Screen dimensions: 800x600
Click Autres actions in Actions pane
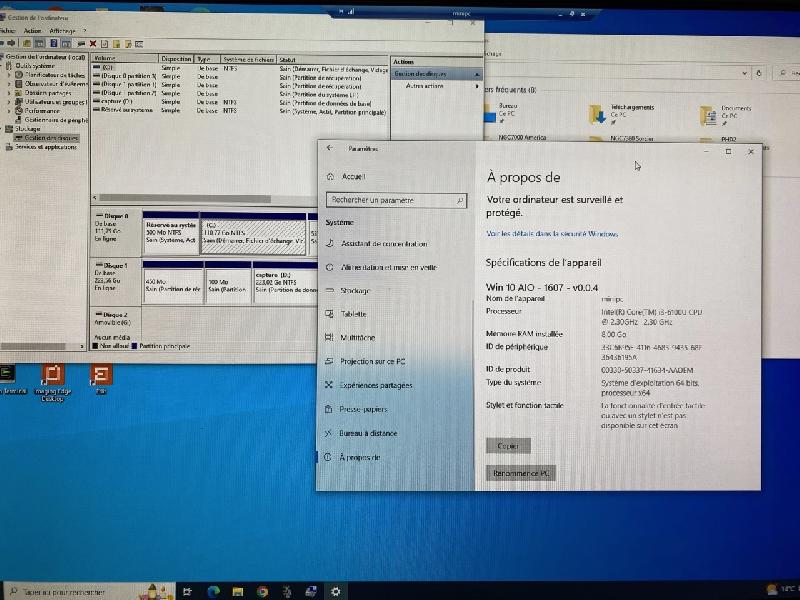tap(424, 86)
